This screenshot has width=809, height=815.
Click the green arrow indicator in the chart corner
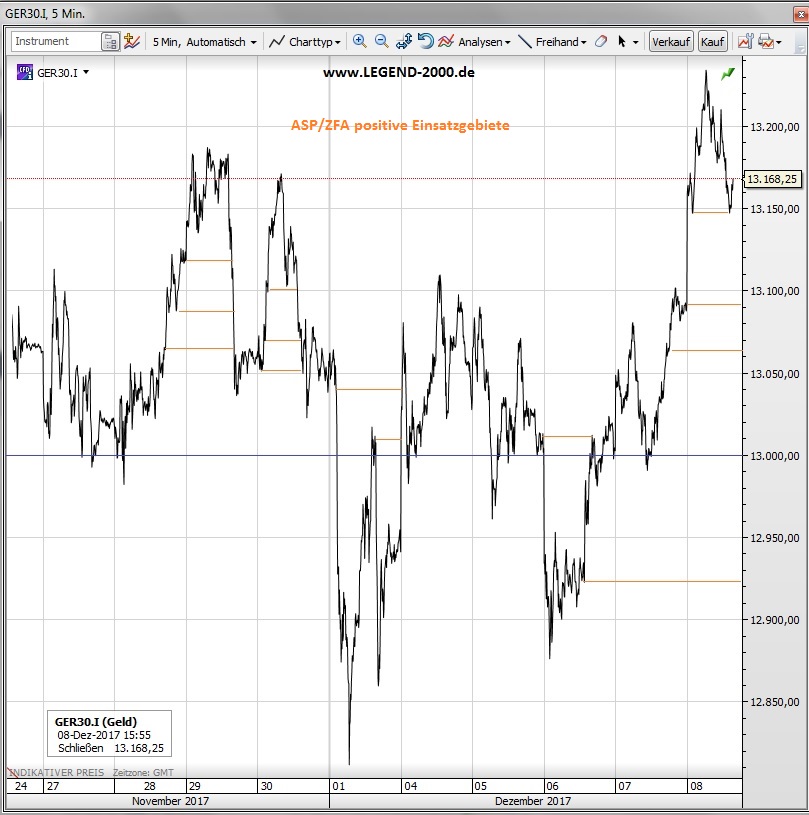point(727,74)
